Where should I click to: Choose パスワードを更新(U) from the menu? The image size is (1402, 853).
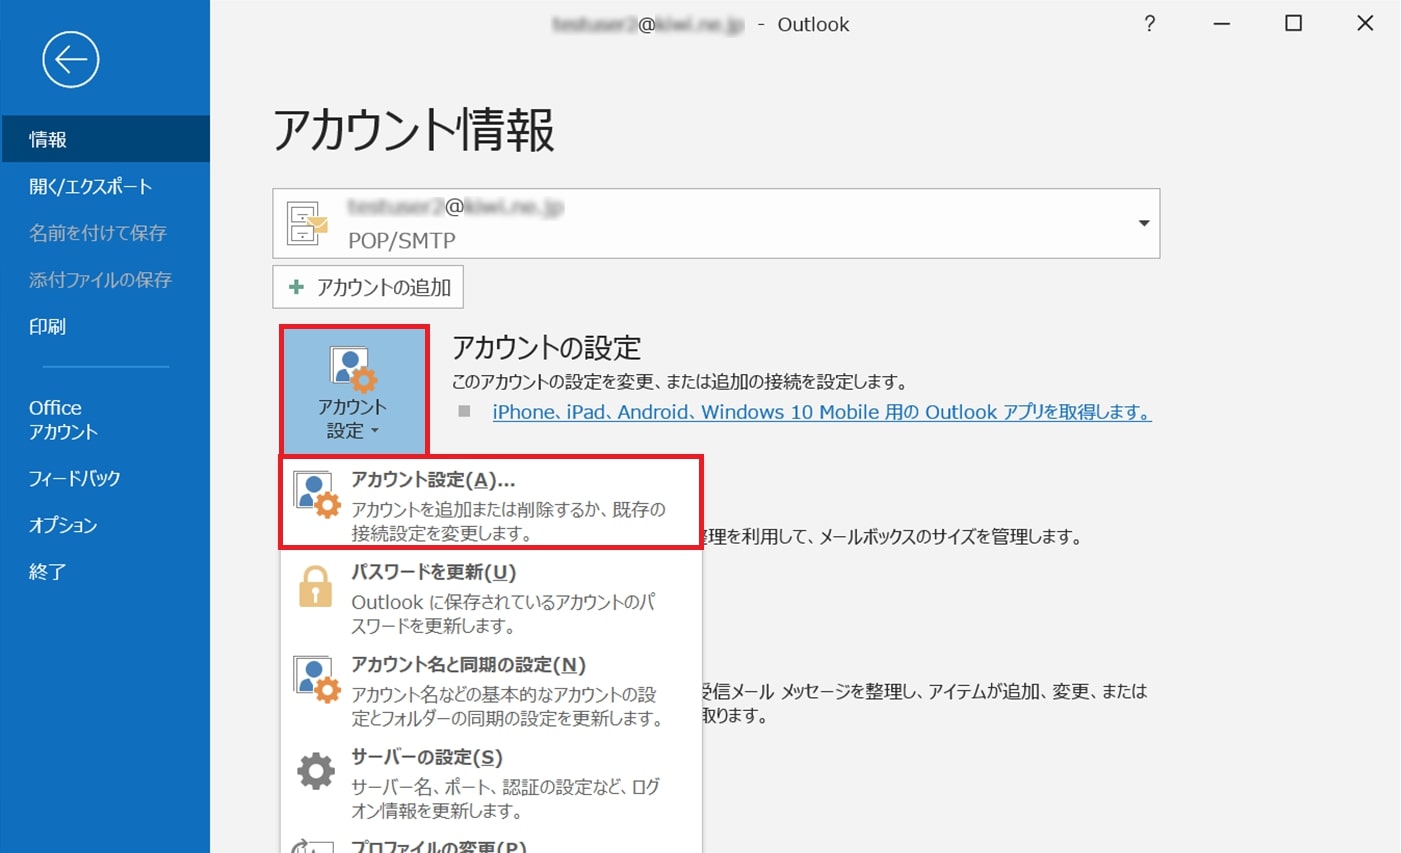(491, 598)
